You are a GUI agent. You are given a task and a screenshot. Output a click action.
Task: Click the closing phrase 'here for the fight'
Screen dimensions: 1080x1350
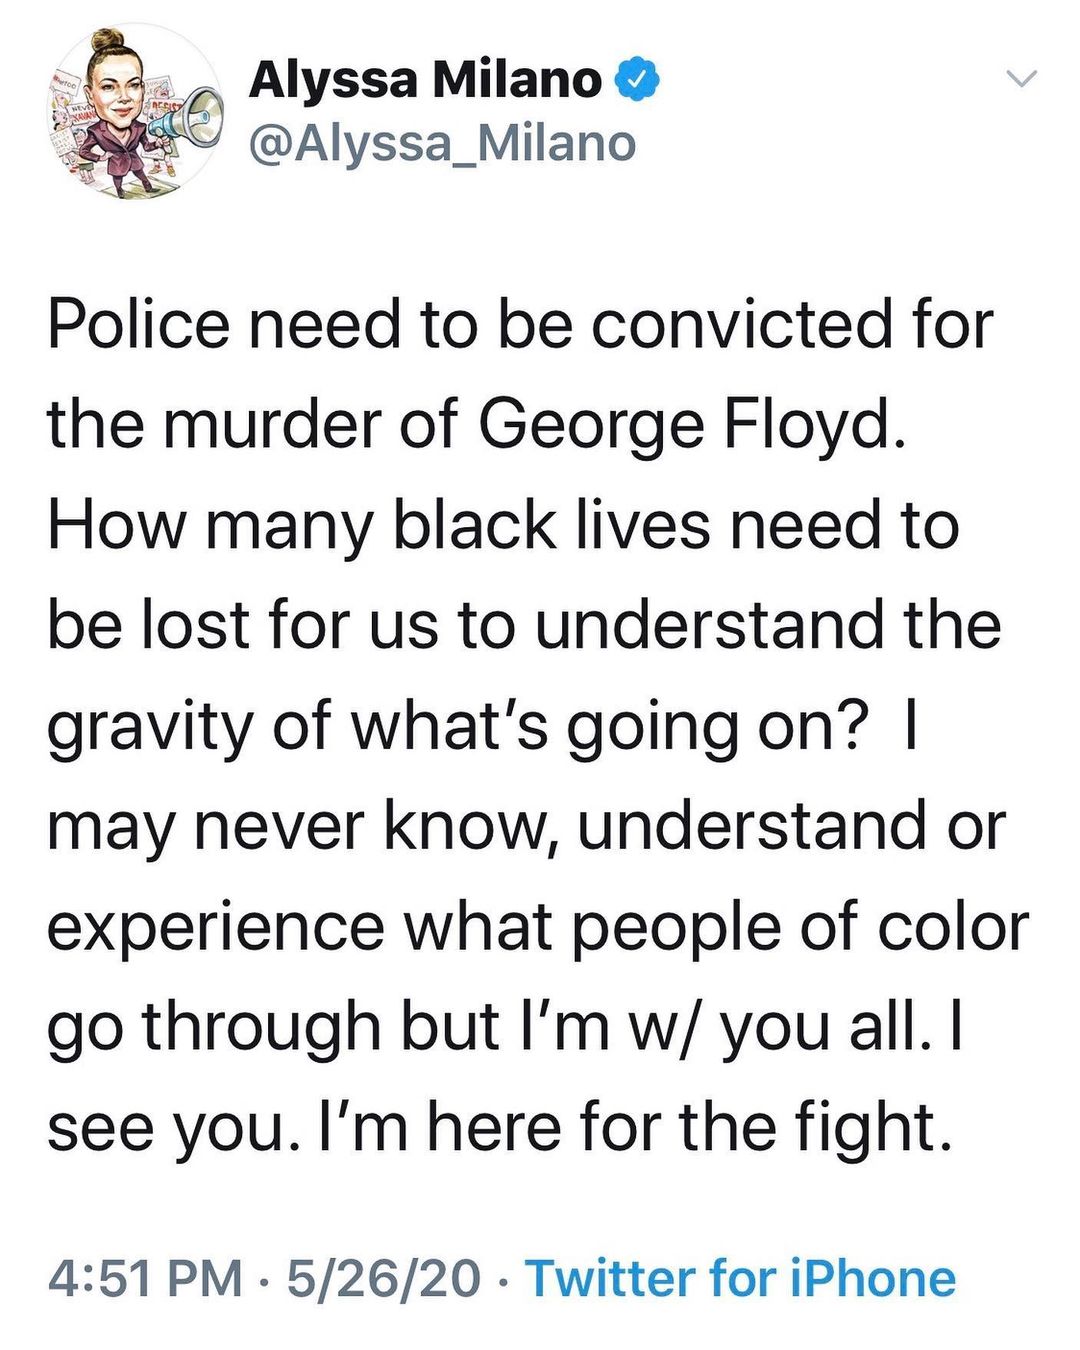[684, 1128]
